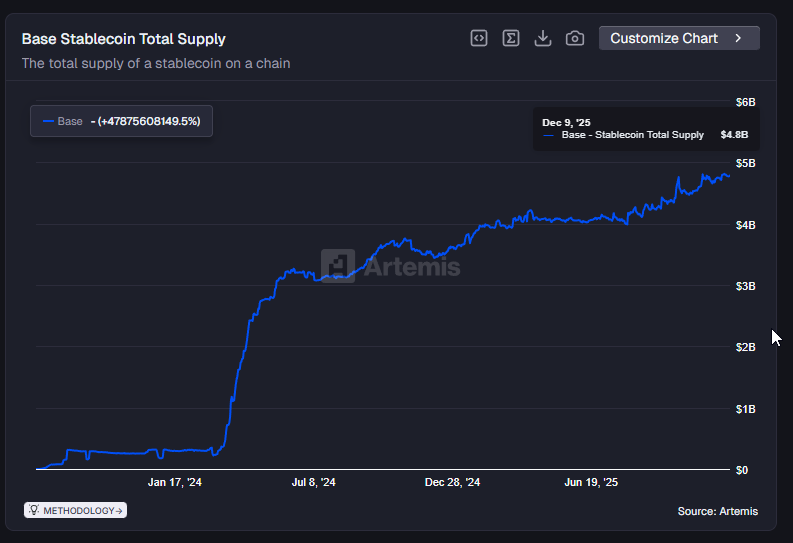Viewport: 793px width, 543px height.
Task: Download chart data with download icon
Action: 543,38
